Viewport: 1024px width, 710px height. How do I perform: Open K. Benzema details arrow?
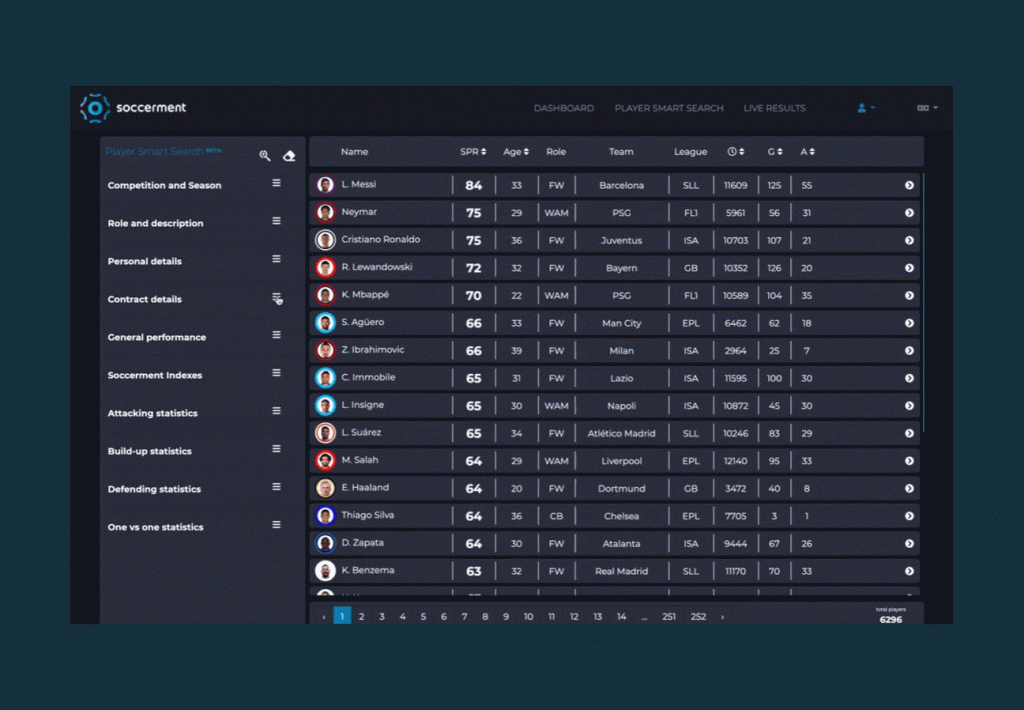coord(909,572)
